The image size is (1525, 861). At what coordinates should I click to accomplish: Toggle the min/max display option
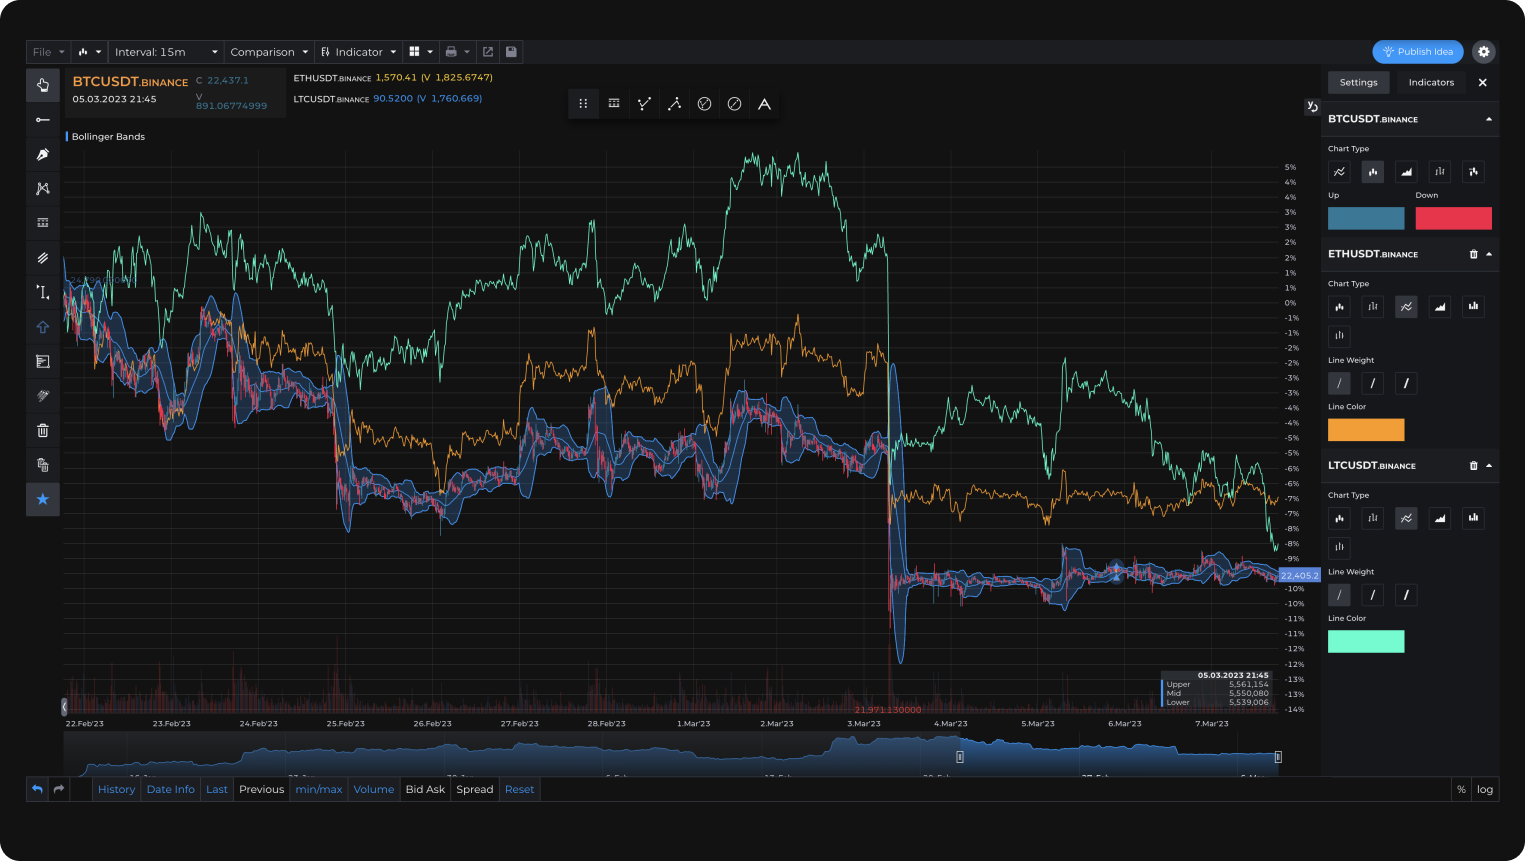(319, 789)
